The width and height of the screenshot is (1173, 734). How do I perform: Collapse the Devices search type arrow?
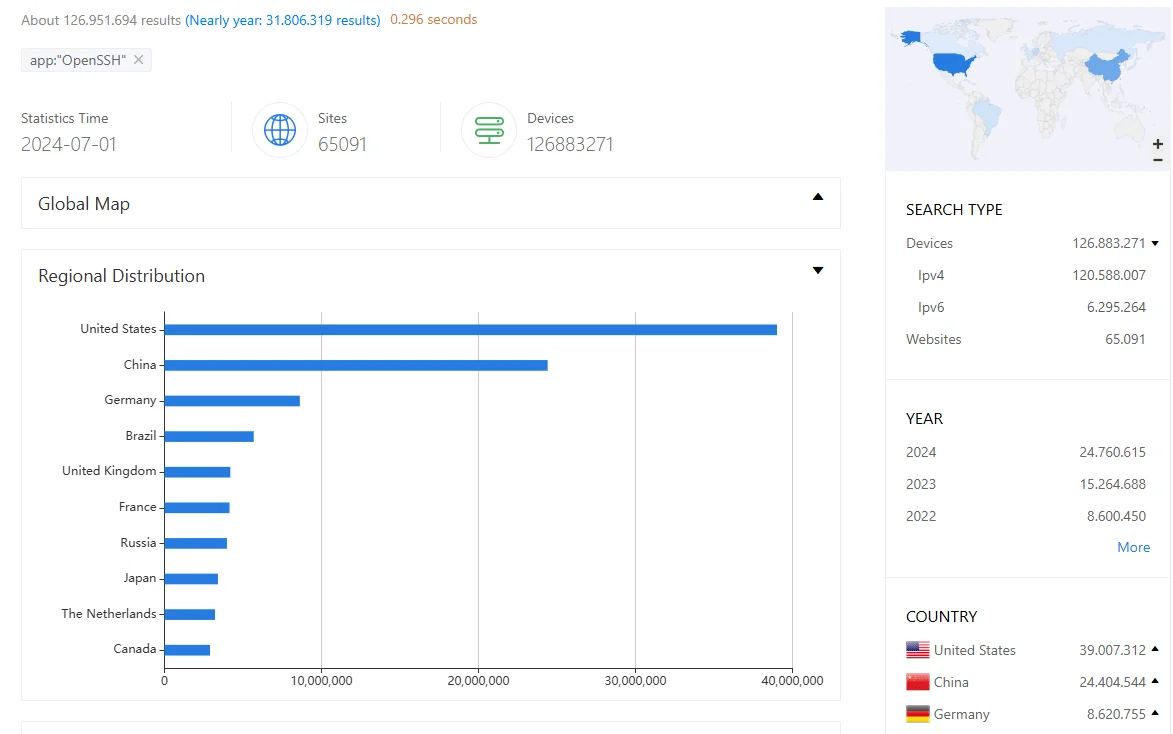point(1155,243)
